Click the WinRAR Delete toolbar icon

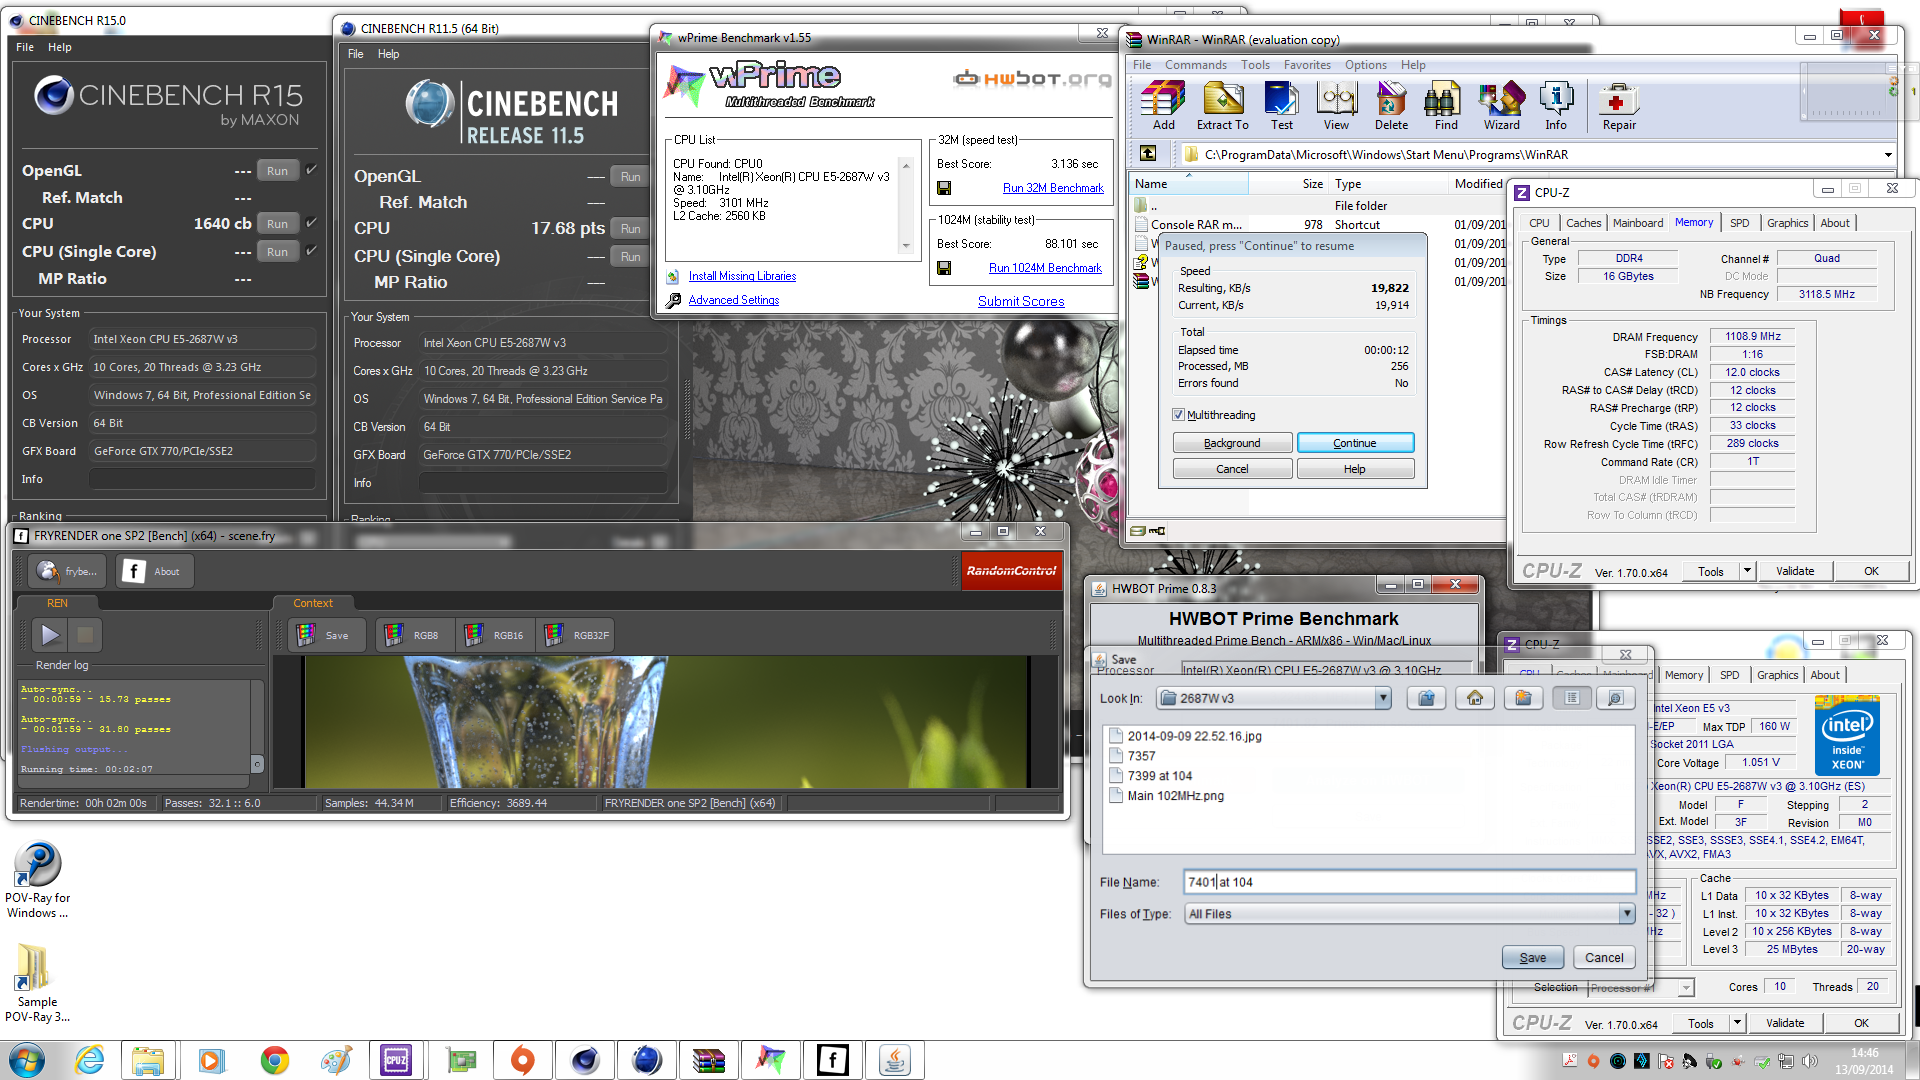click(1391, 106)
